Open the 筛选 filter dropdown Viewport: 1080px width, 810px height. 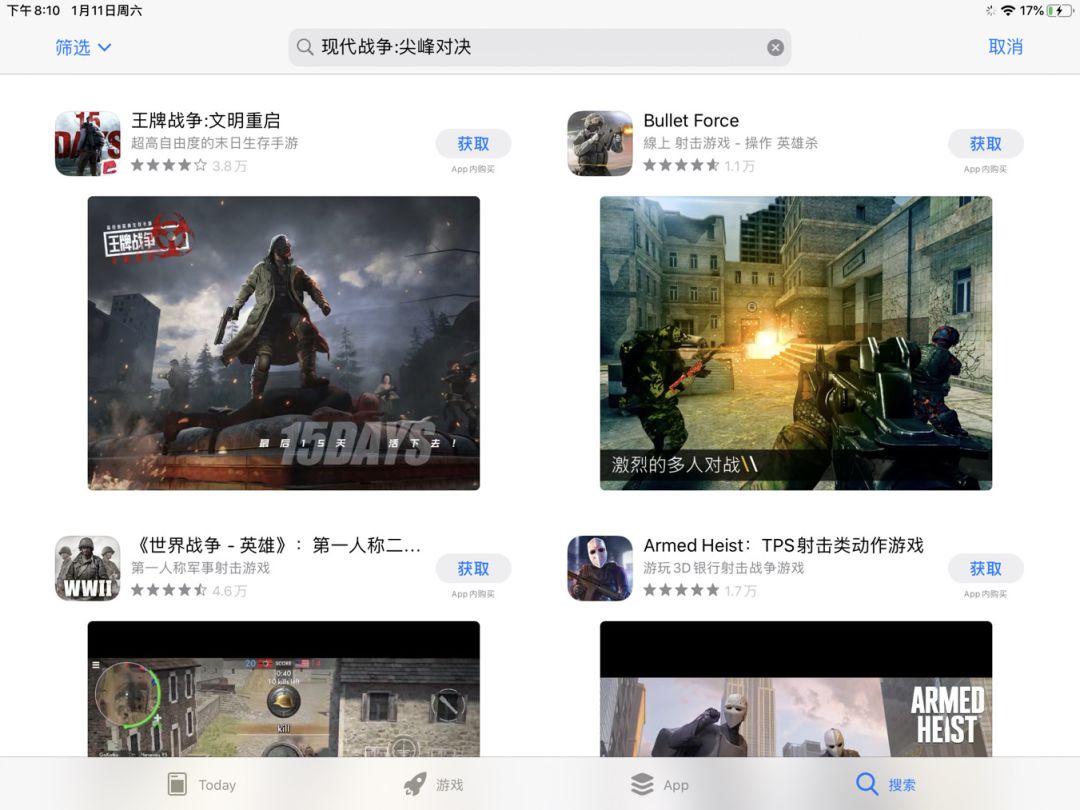coord(83,48)
